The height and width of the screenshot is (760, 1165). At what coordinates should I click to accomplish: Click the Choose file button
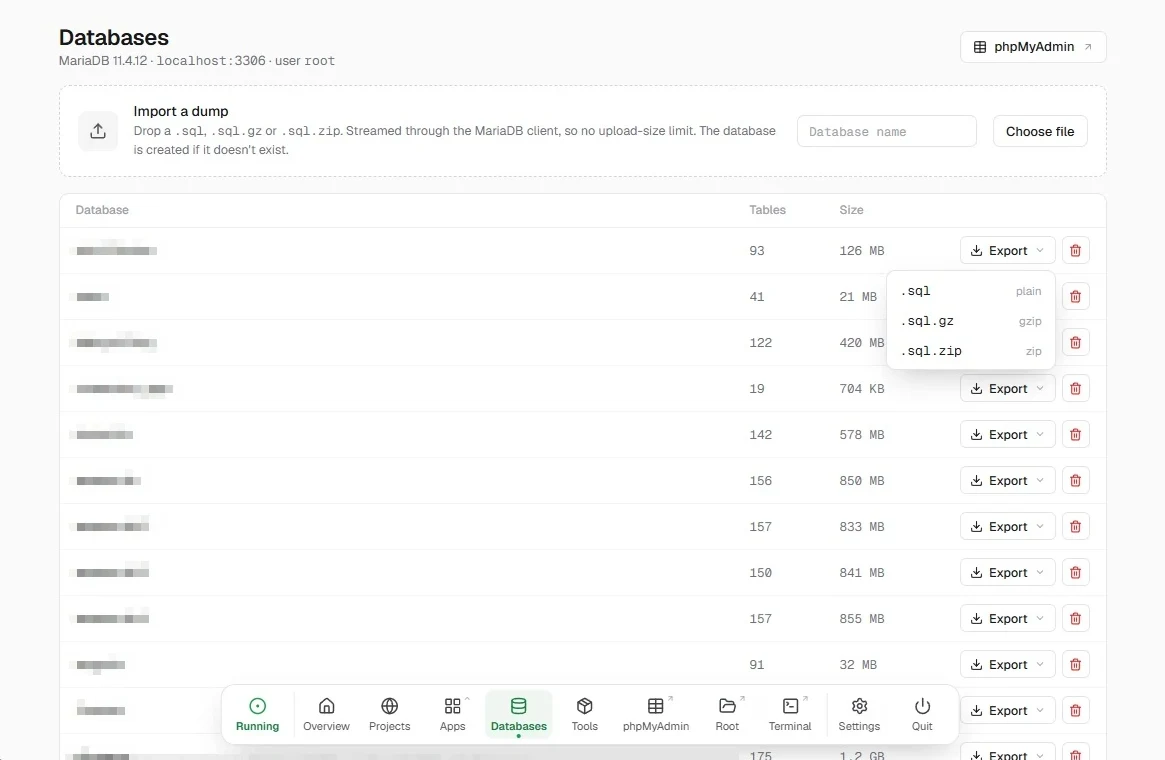coord(1039,131)
